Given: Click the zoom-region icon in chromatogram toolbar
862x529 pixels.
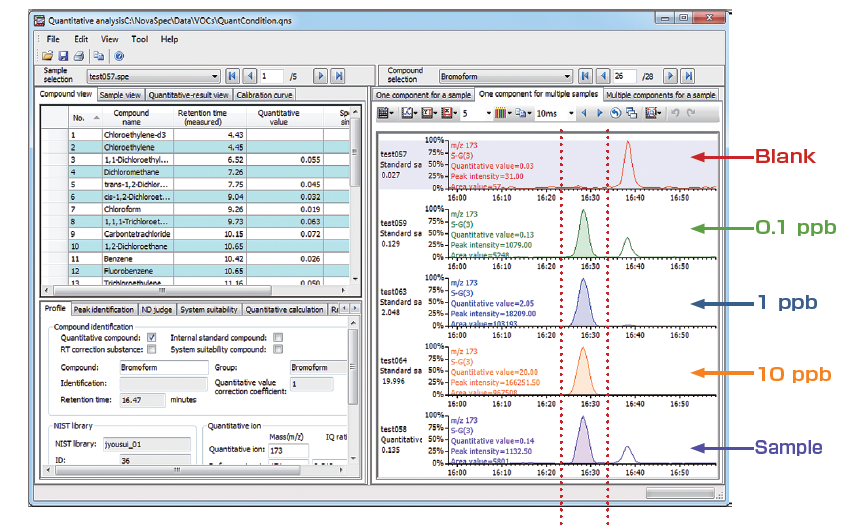Looking at the screenshot, I should [x=651, y=113].
